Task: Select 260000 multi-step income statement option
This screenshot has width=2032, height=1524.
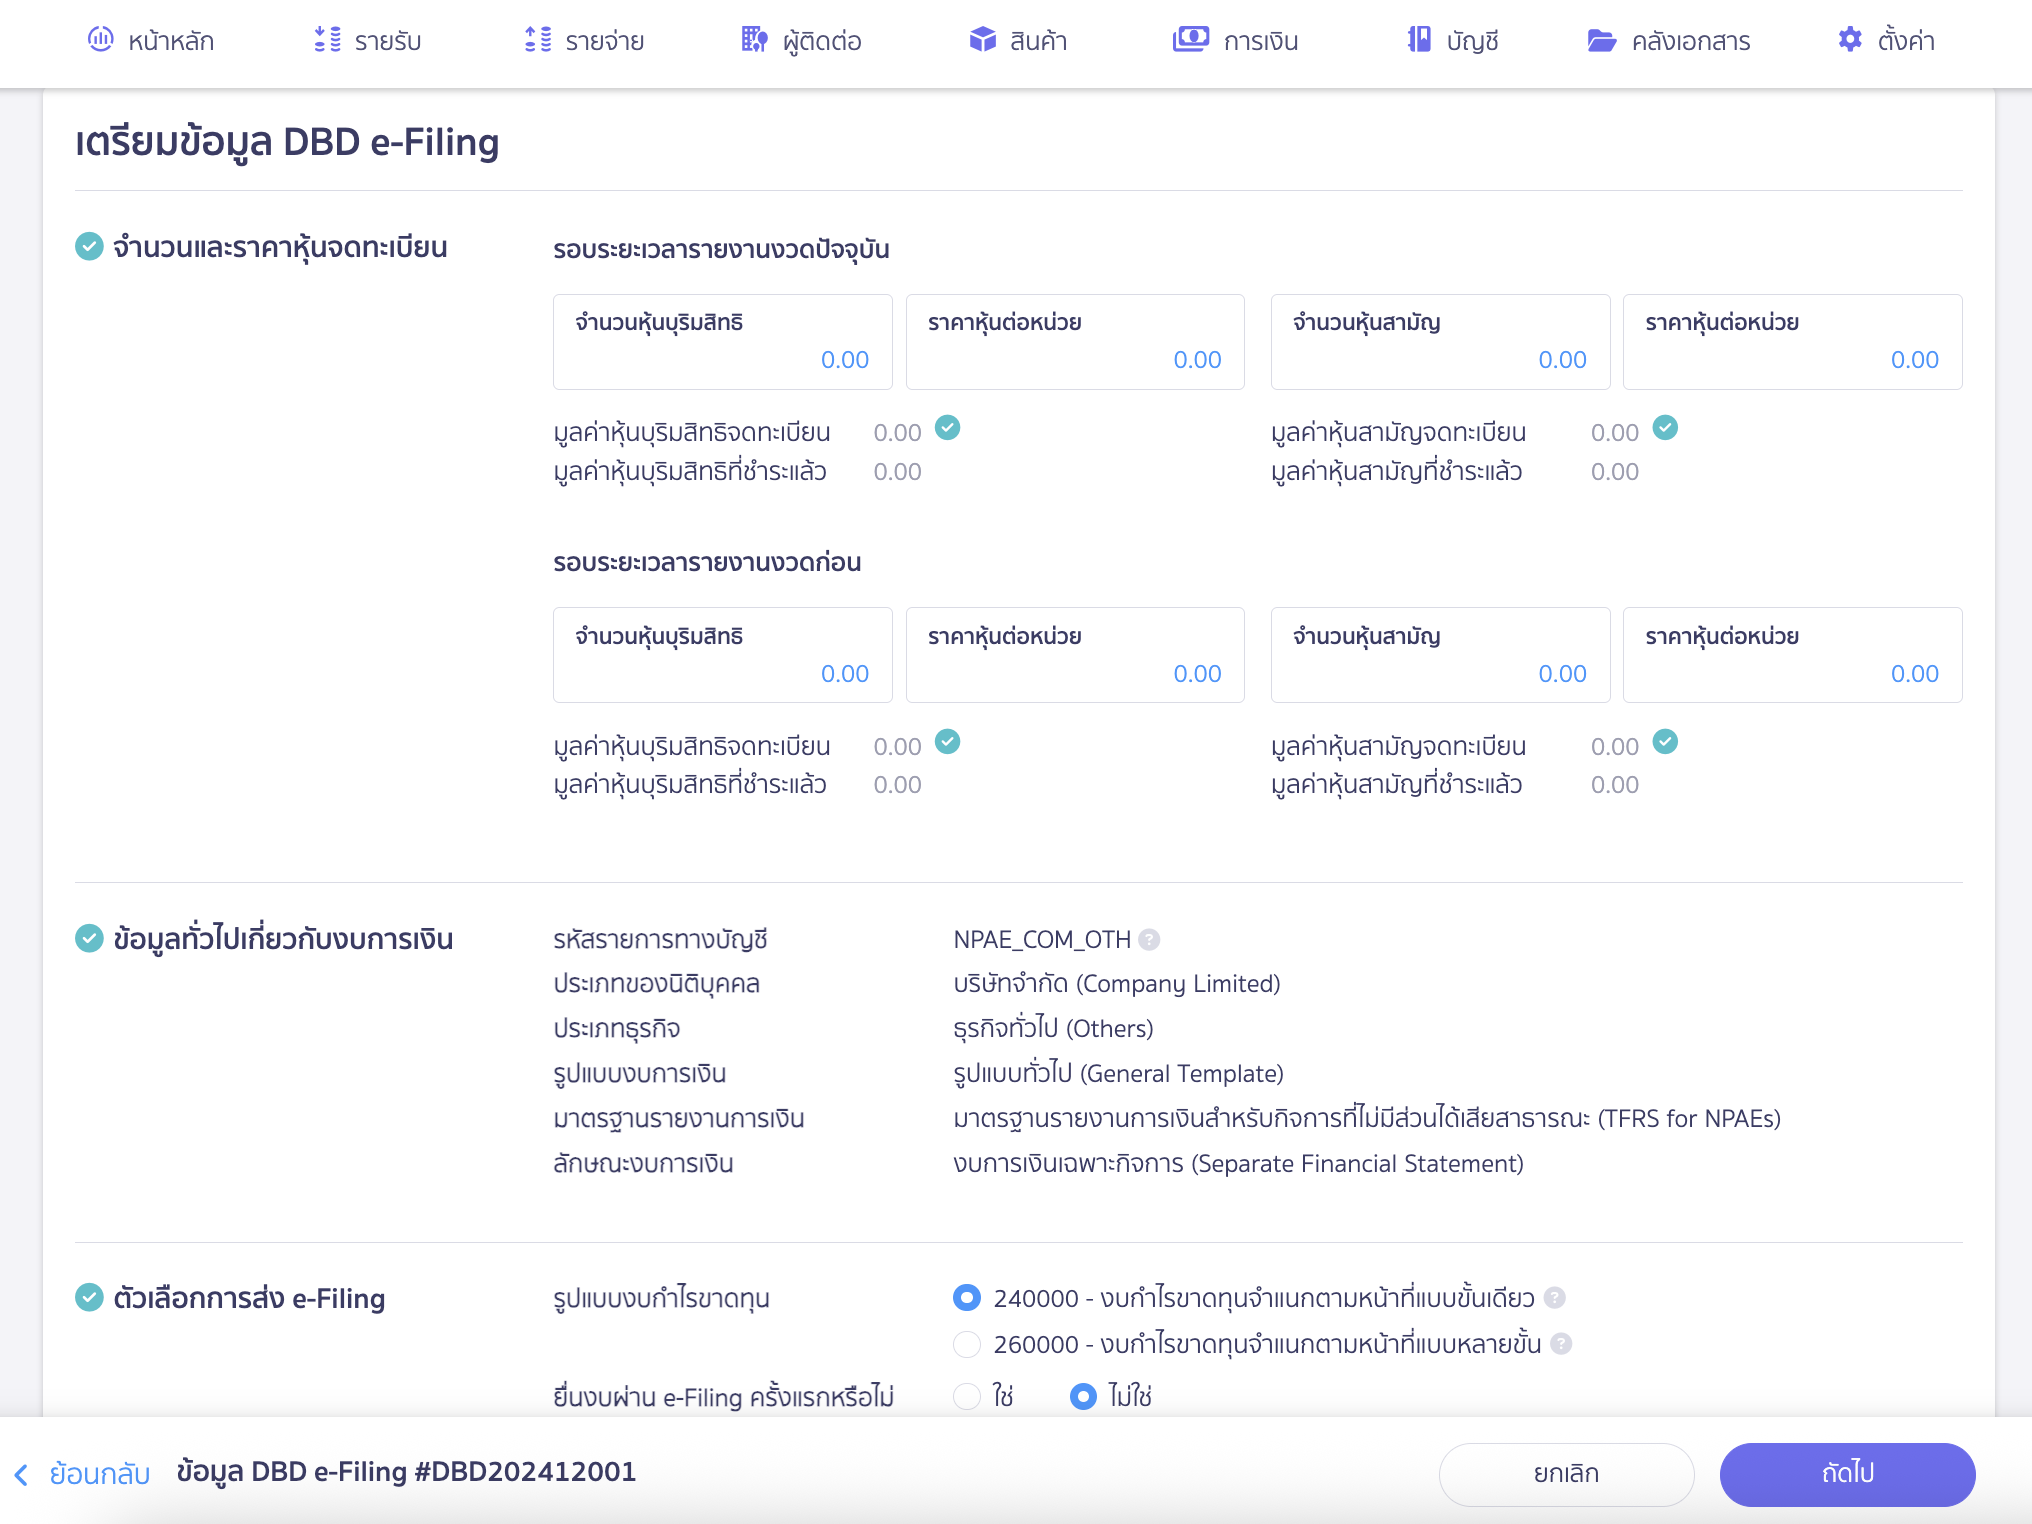Action: pos(967,1344)
